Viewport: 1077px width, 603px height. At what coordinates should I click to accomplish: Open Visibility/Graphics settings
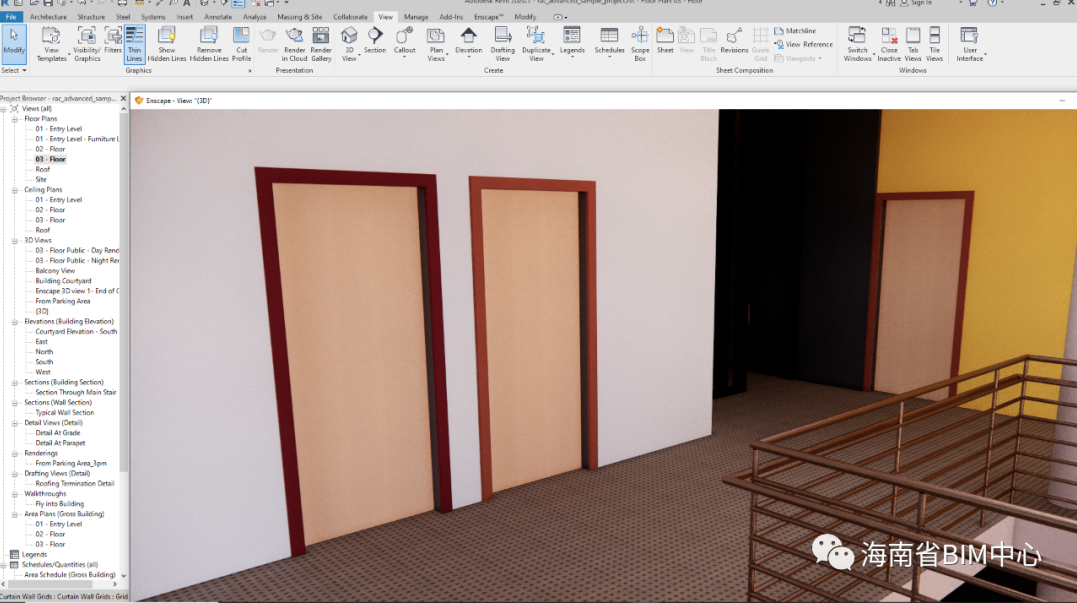(x=87, y=43)
